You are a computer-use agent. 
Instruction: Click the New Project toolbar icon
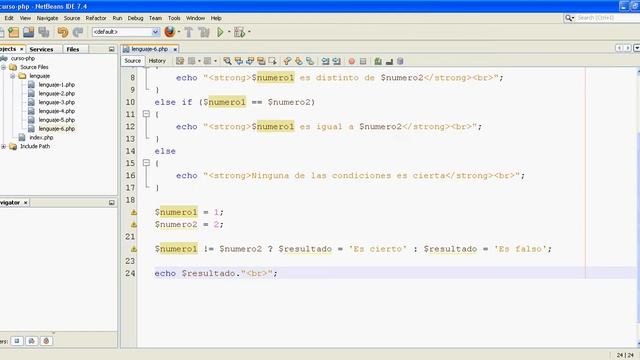click(x=13, y=32)
